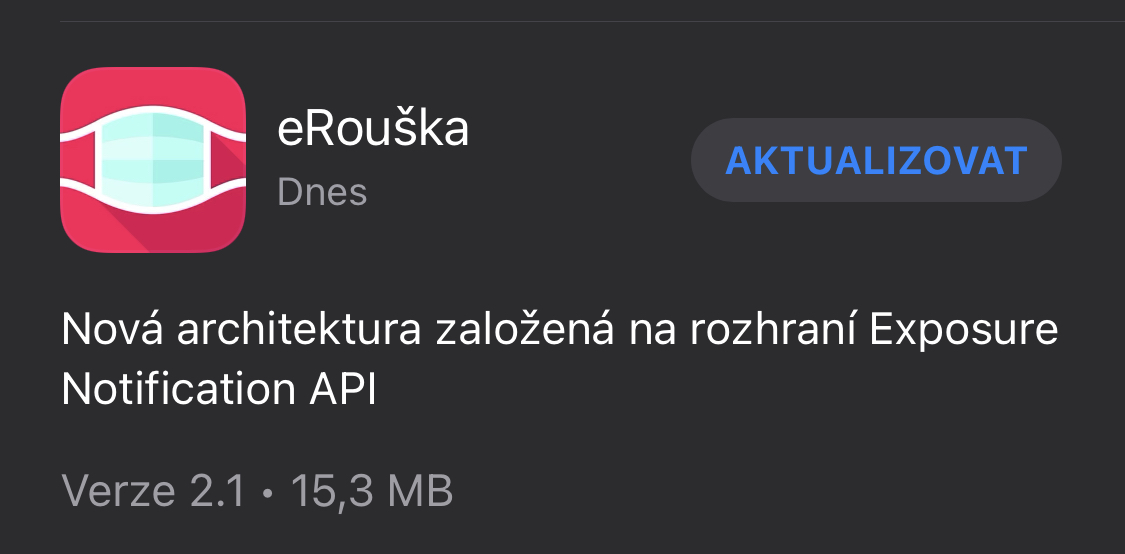Click the bullet between version and size
Viewport: 1125px width, 554px height.
tap(268, 494)
